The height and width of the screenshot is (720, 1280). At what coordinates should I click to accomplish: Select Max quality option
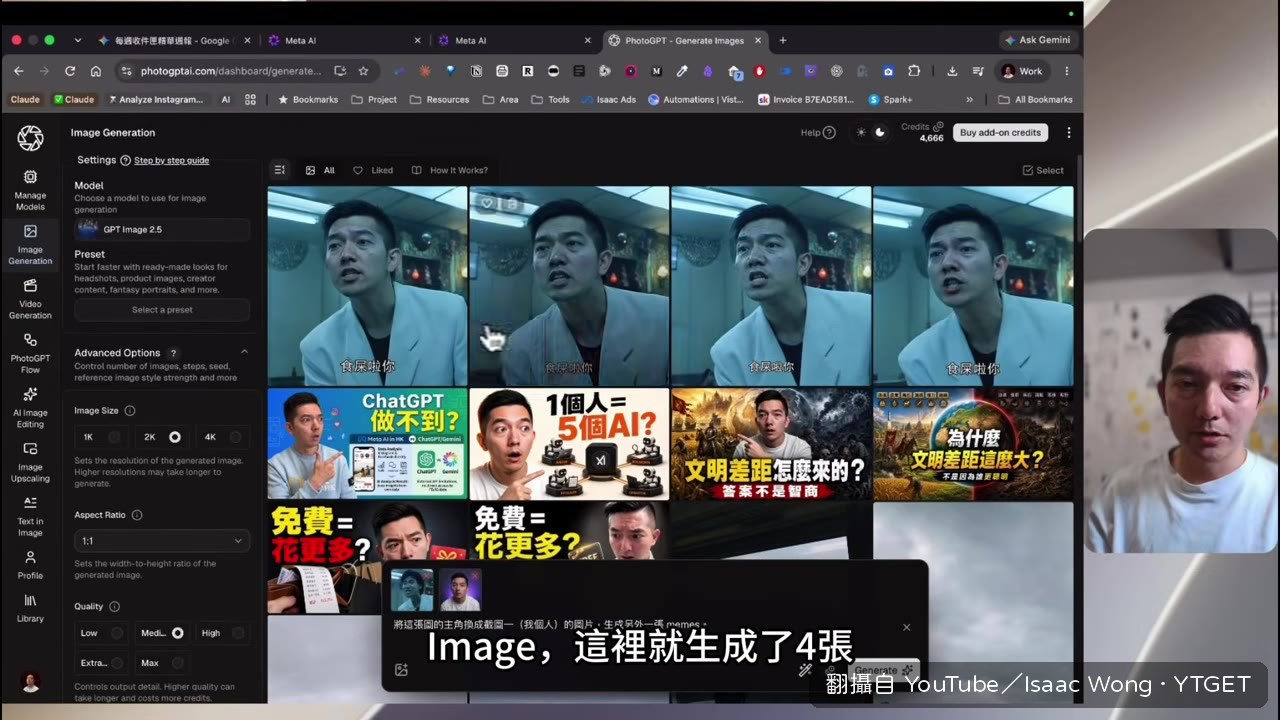click(163, 663)
